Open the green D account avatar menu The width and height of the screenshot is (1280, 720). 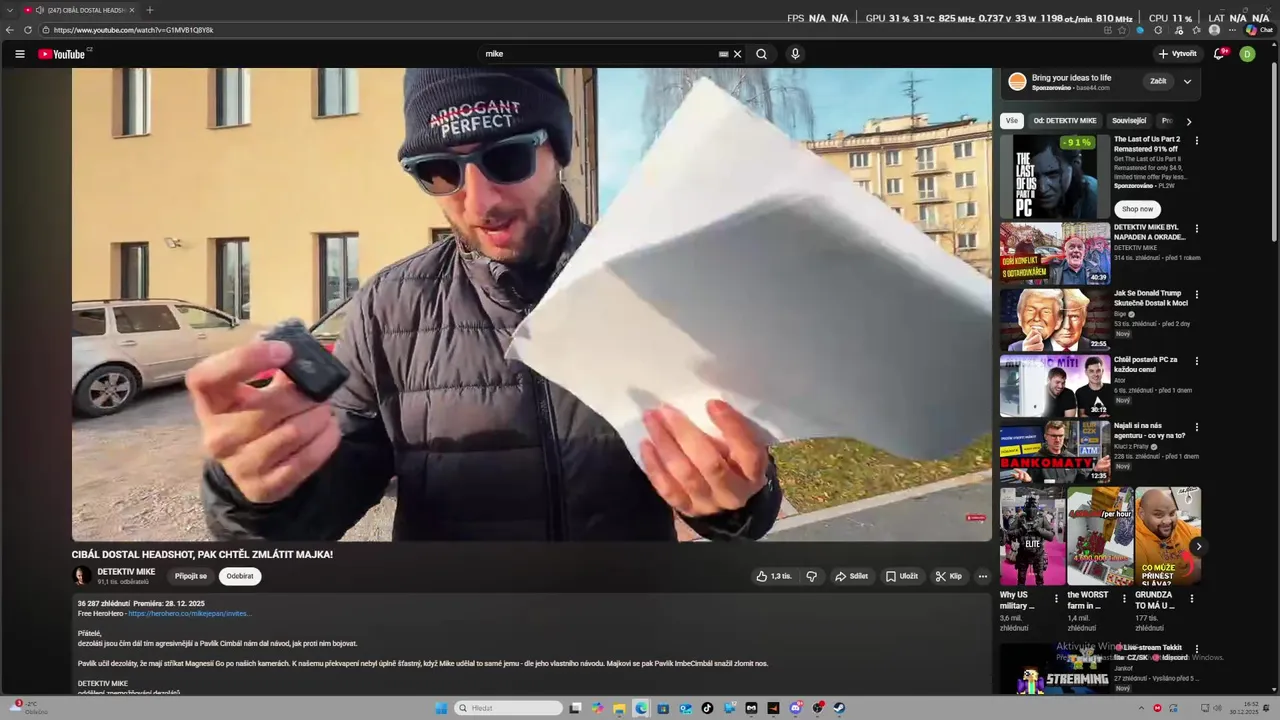(1247, 54)
